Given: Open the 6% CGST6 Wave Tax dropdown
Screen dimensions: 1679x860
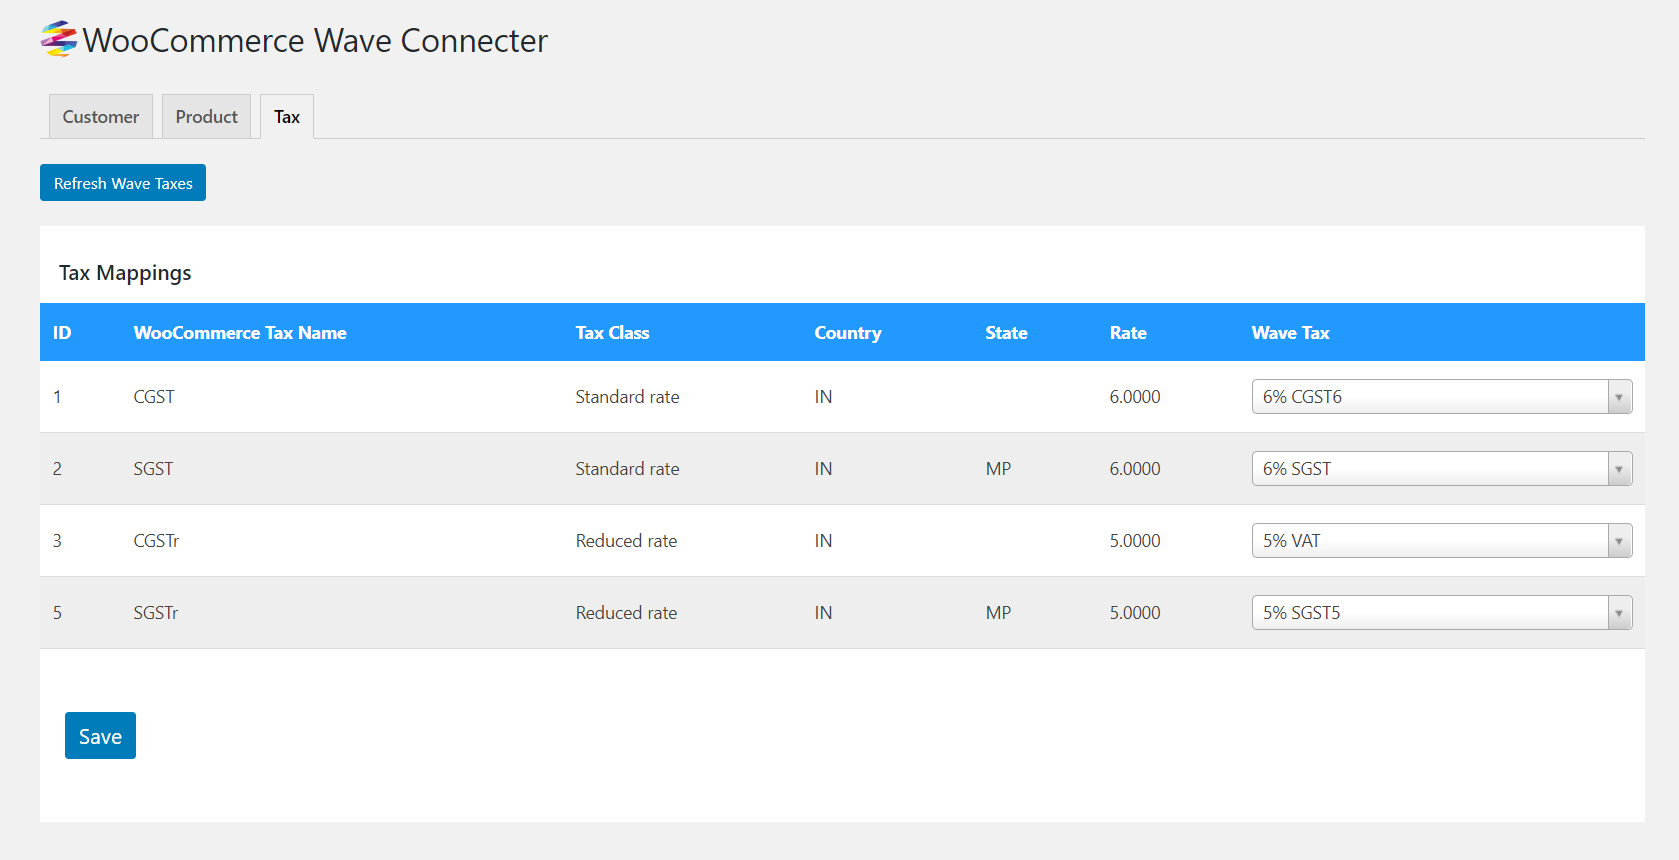Looking at the screenshot, I should [x=1430, y=397].
